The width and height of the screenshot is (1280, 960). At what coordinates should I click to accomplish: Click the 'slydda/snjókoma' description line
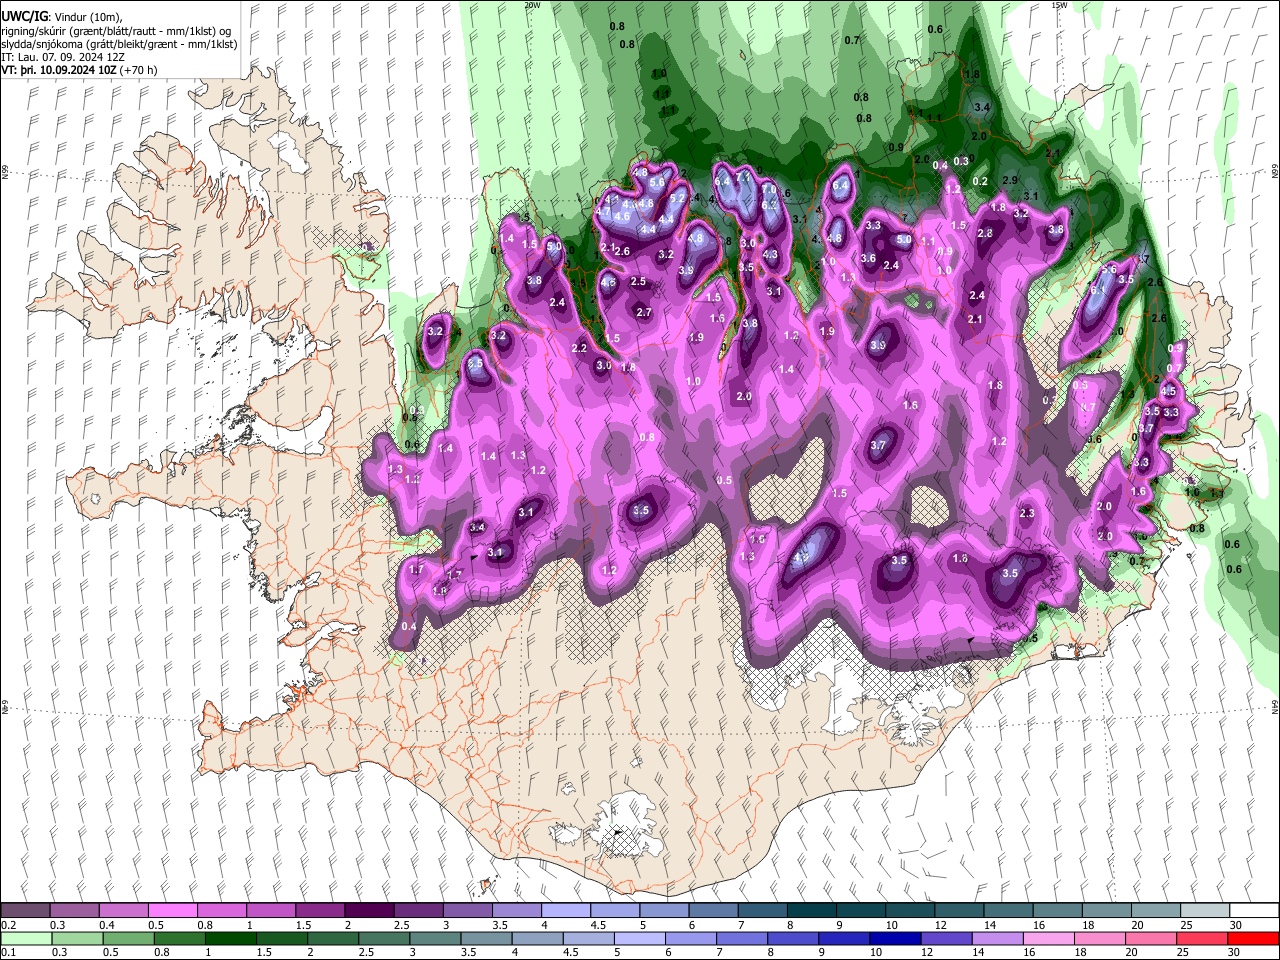[119, 44]
